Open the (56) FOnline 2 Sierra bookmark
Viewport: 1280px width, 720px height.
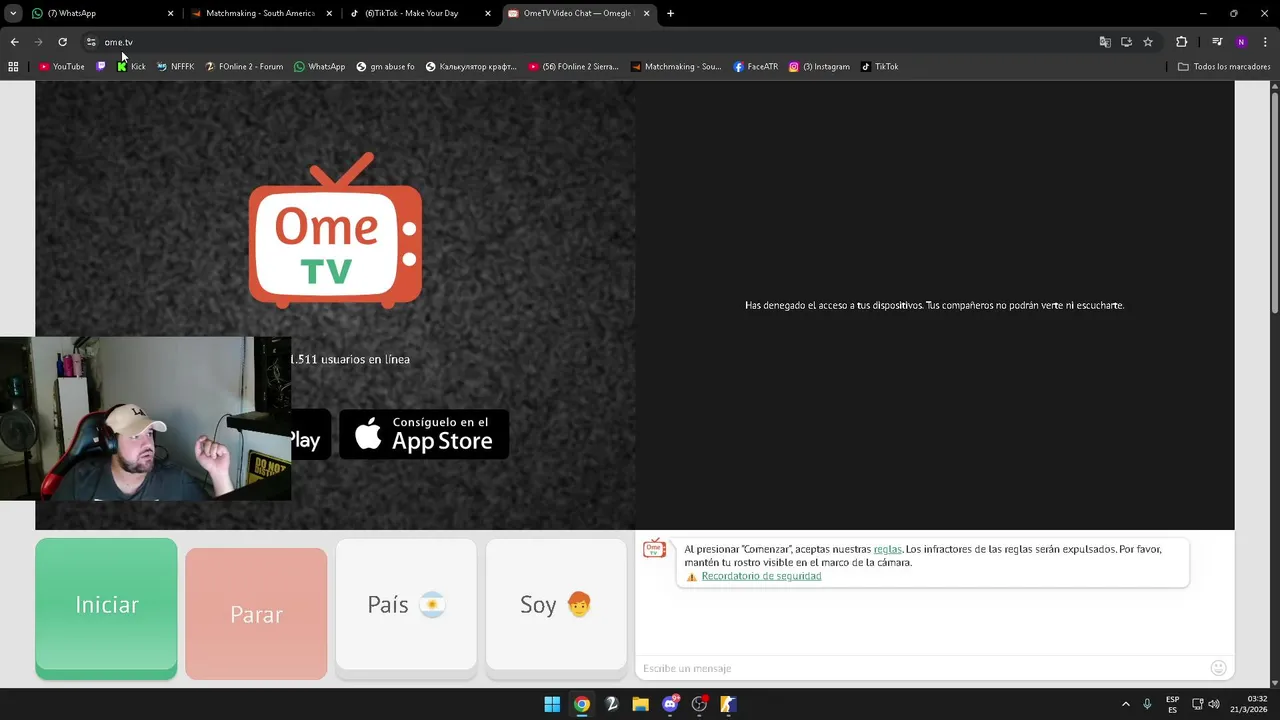click(574, 67)
